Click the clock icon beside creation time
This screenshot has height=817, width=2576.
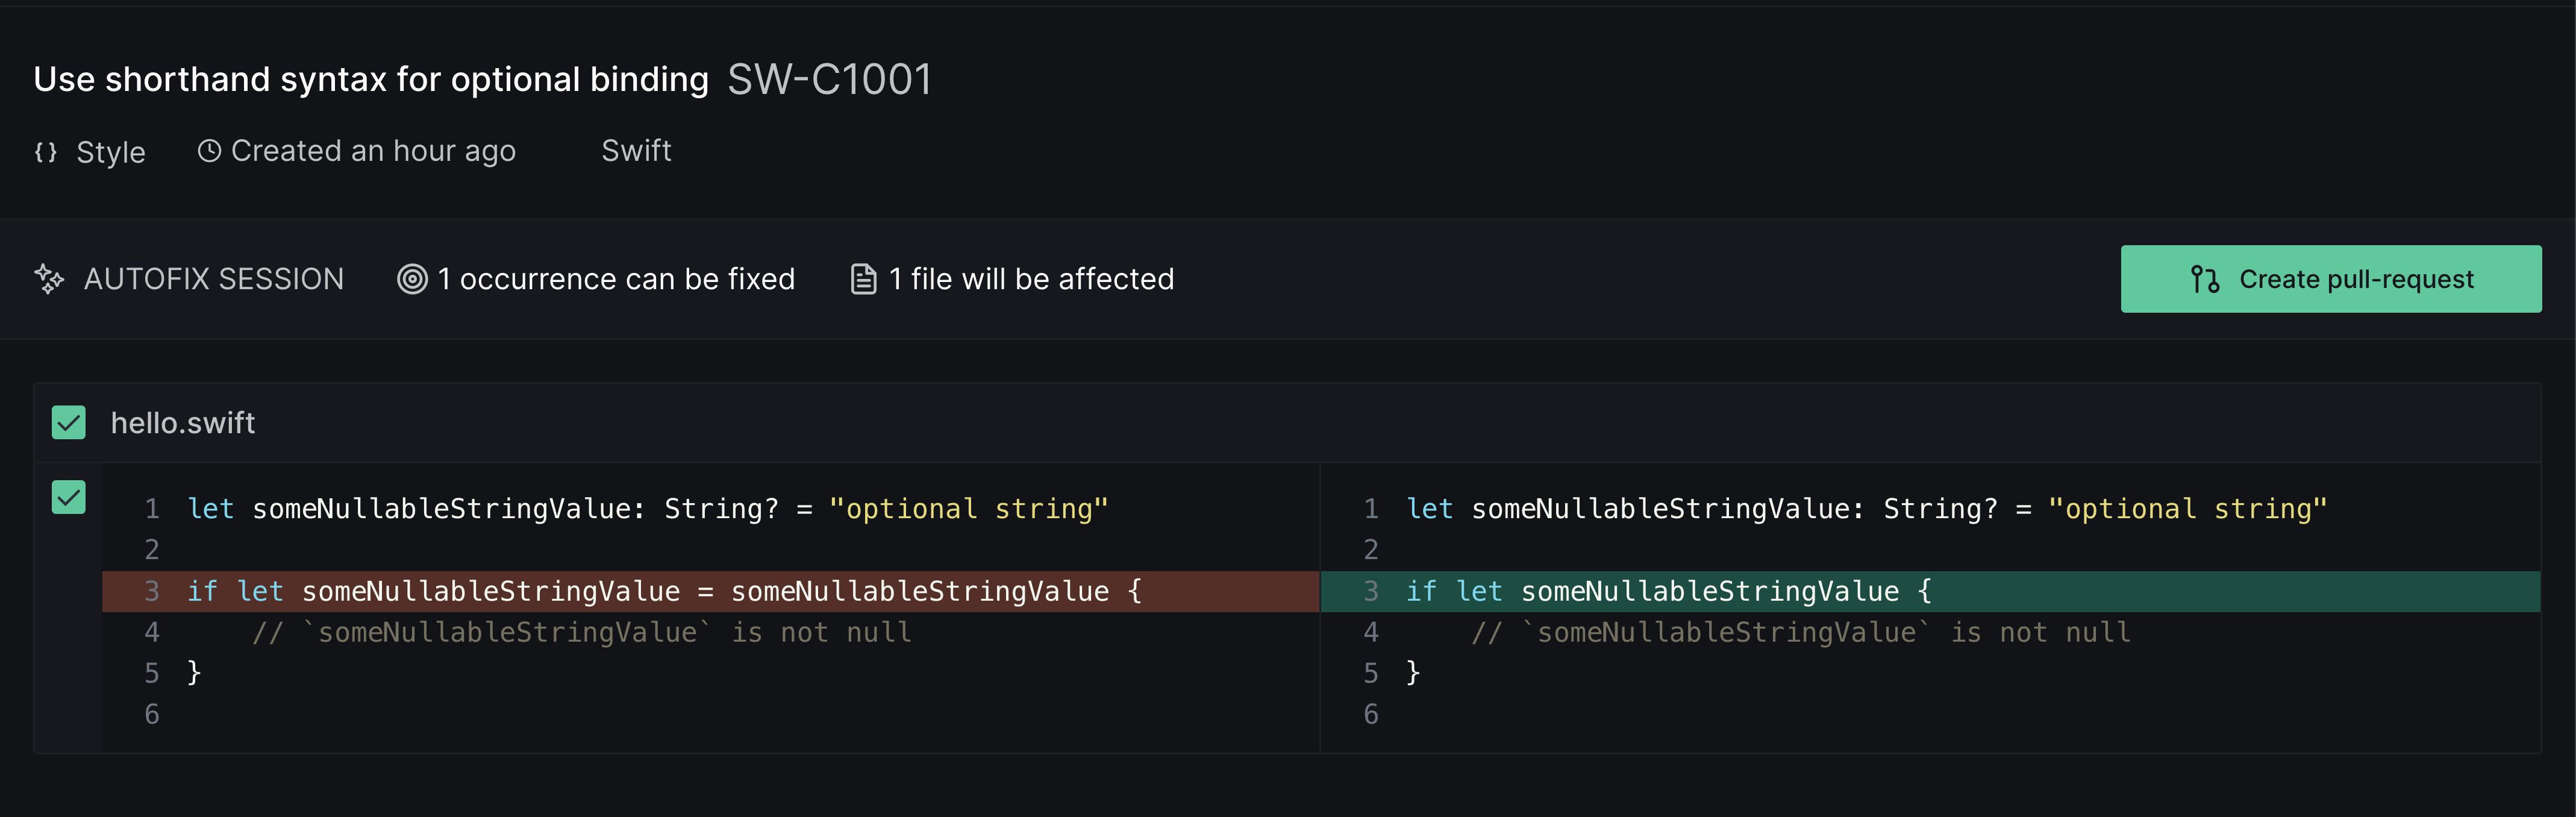[x=210, y=150]
